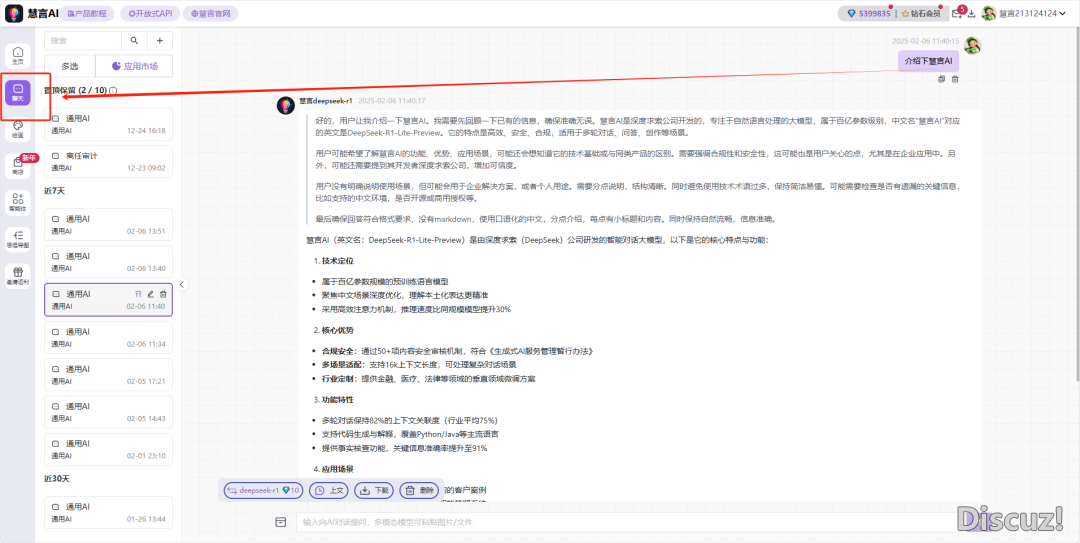Click the 置顶保留 (2 / 10) heading
Screen dimensions: 1080x543
pyautogui.click(x=76, y=90)
